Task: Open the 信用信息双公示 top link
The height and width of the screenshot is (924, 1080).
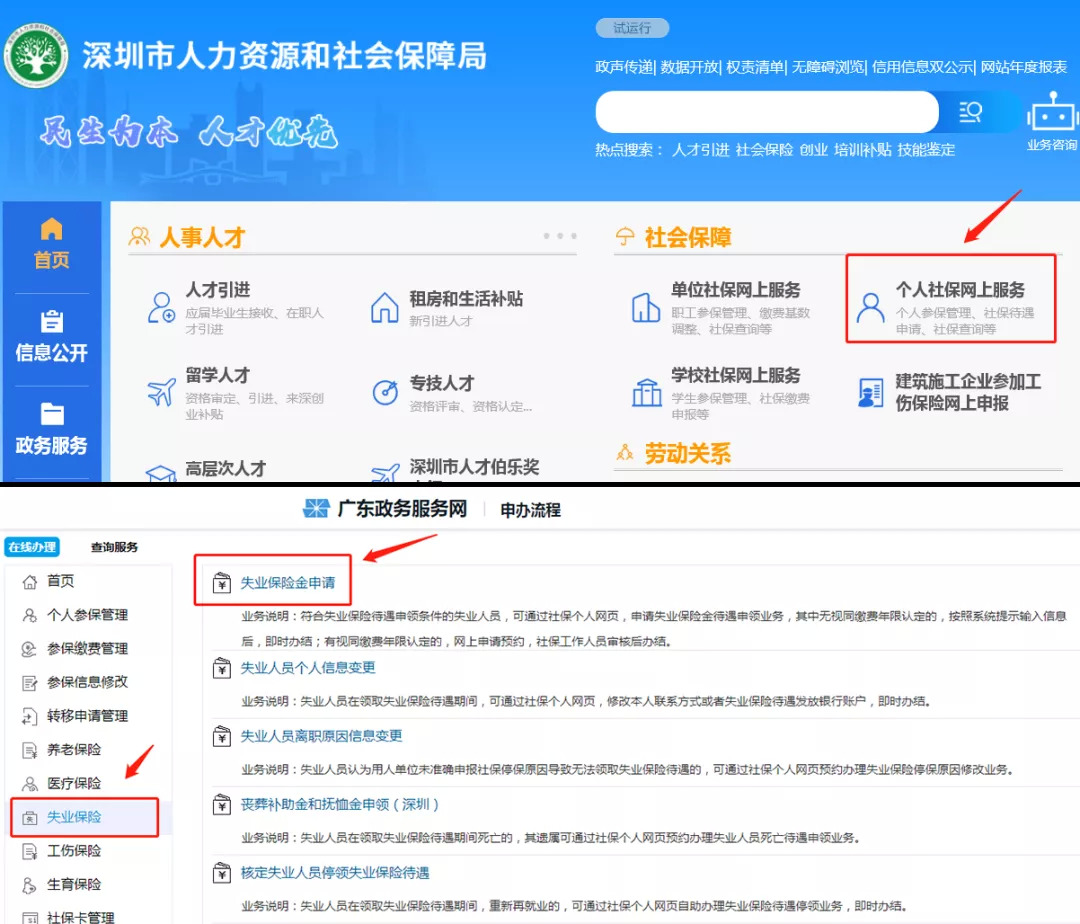Action: pyautogui.click(x=922, y=67)
